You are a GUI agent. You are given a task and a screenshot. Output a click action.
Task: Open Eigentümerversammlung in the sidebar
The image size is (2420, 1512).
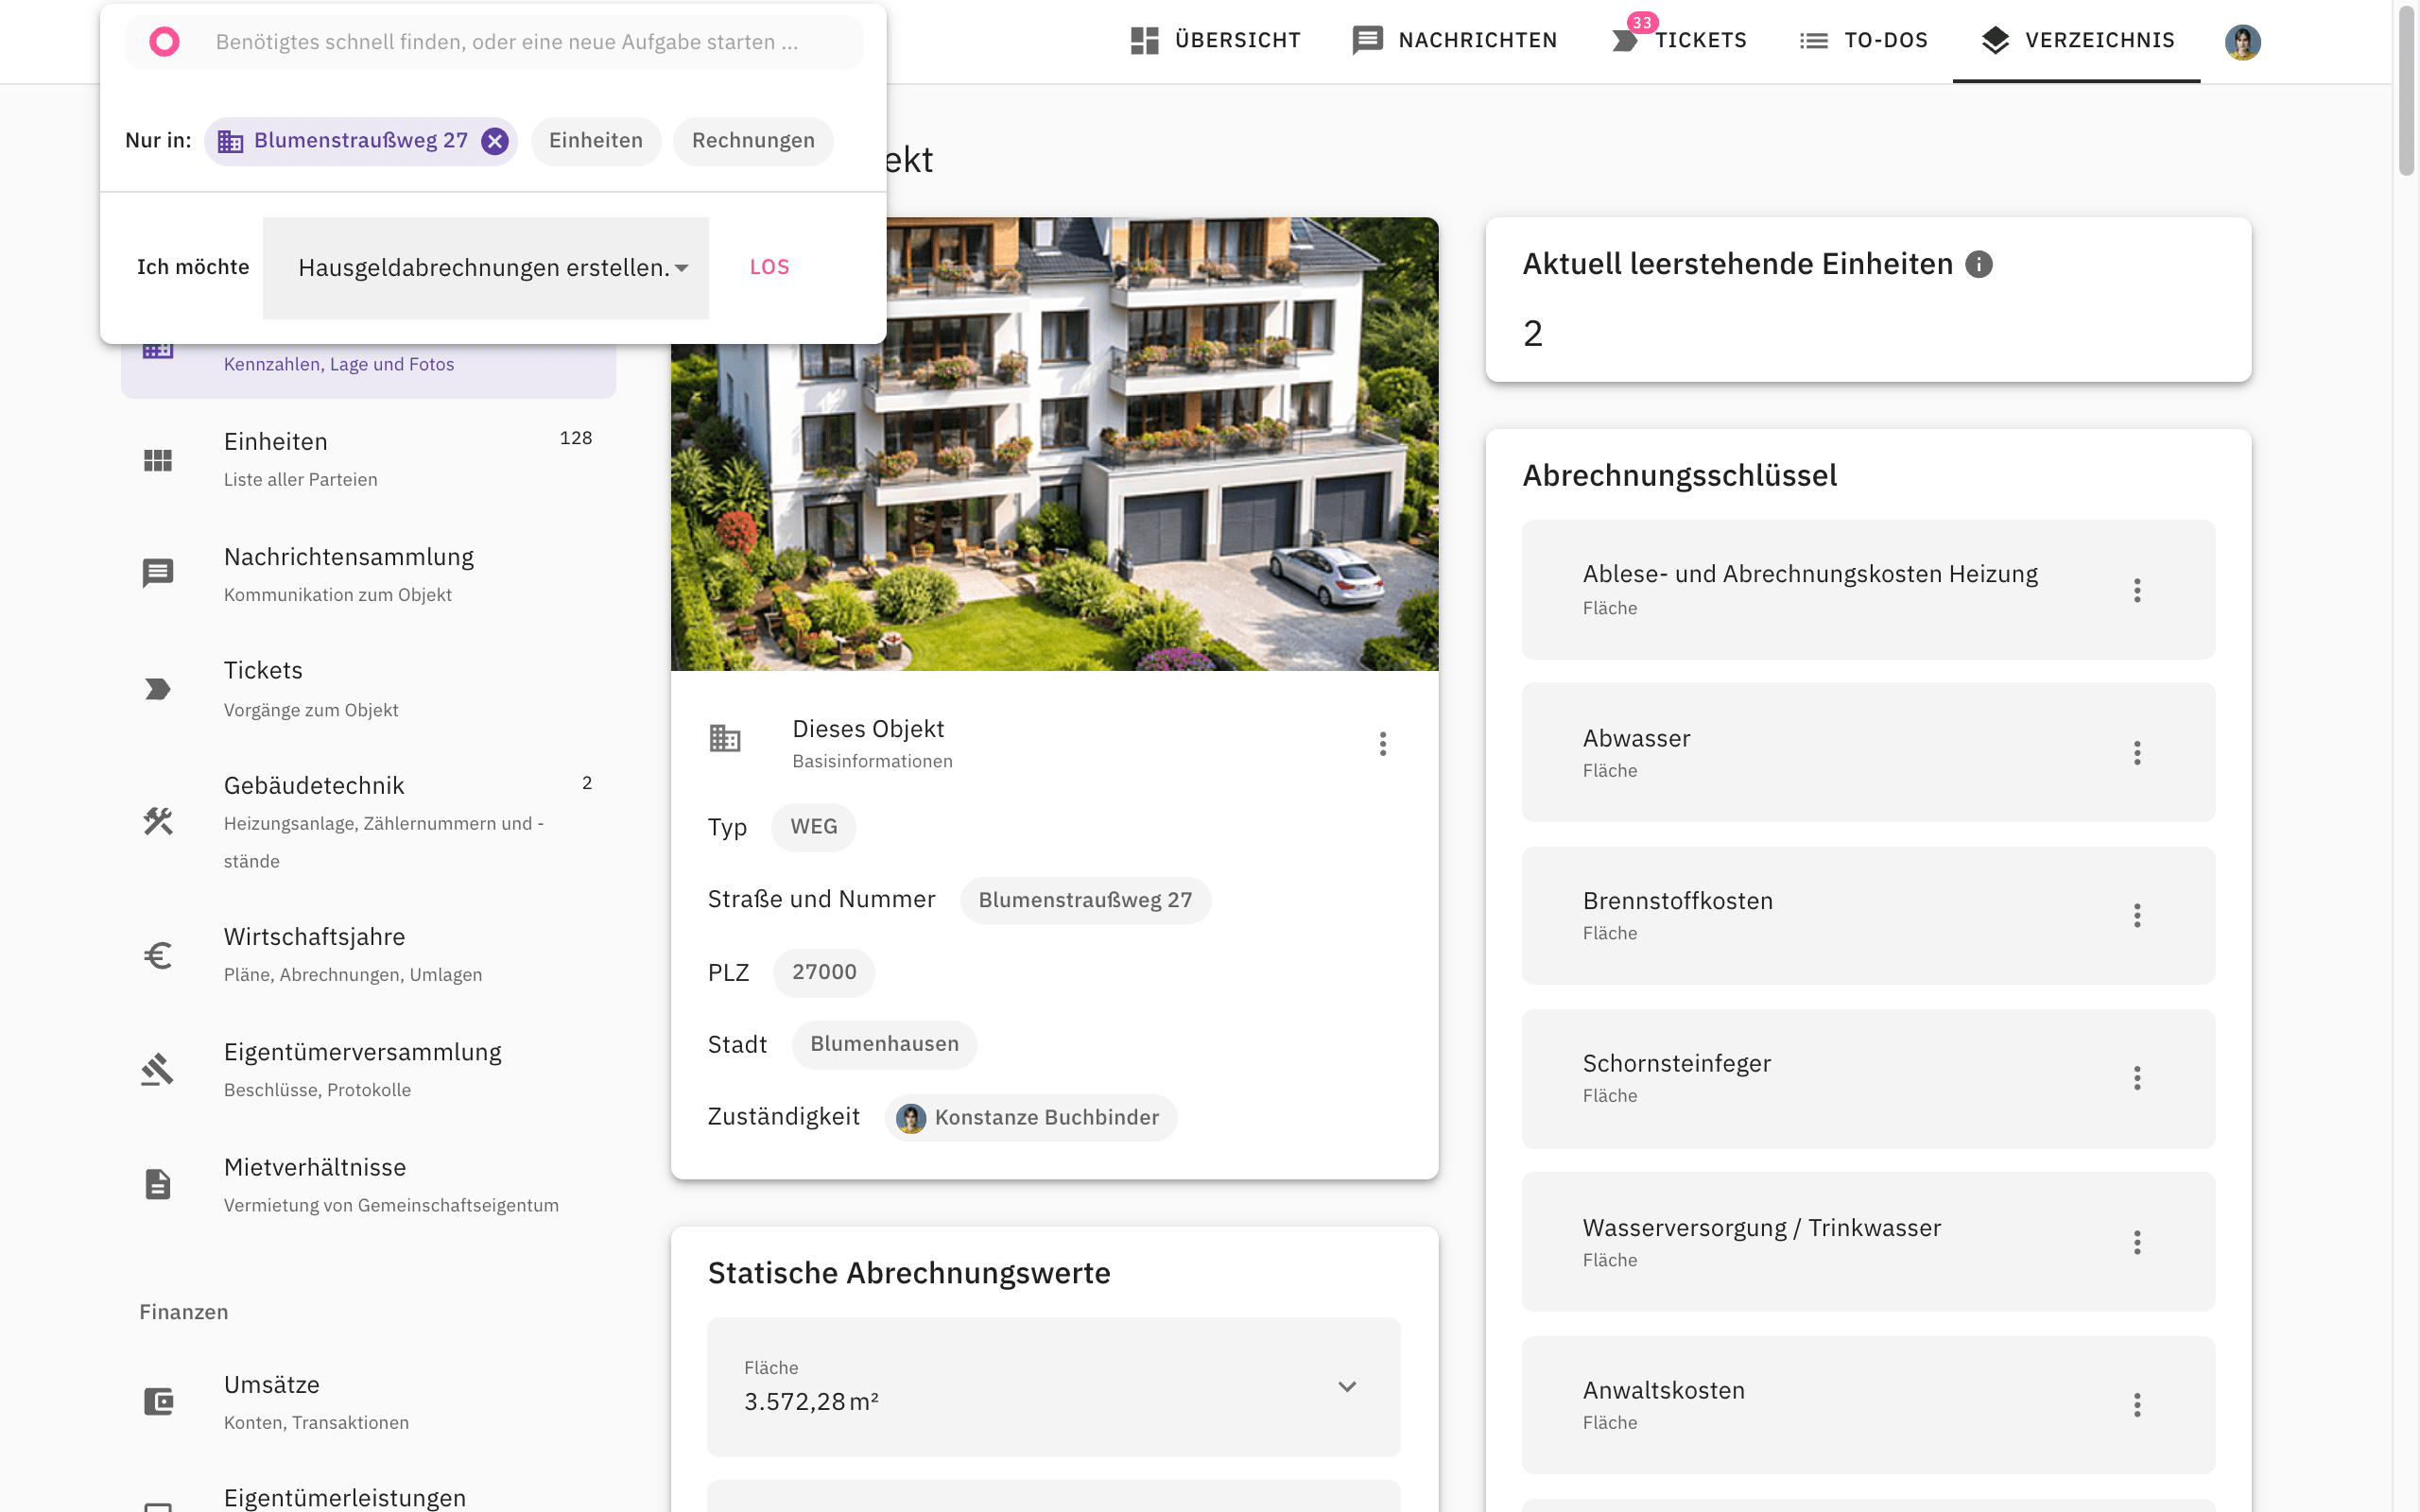368,1070
